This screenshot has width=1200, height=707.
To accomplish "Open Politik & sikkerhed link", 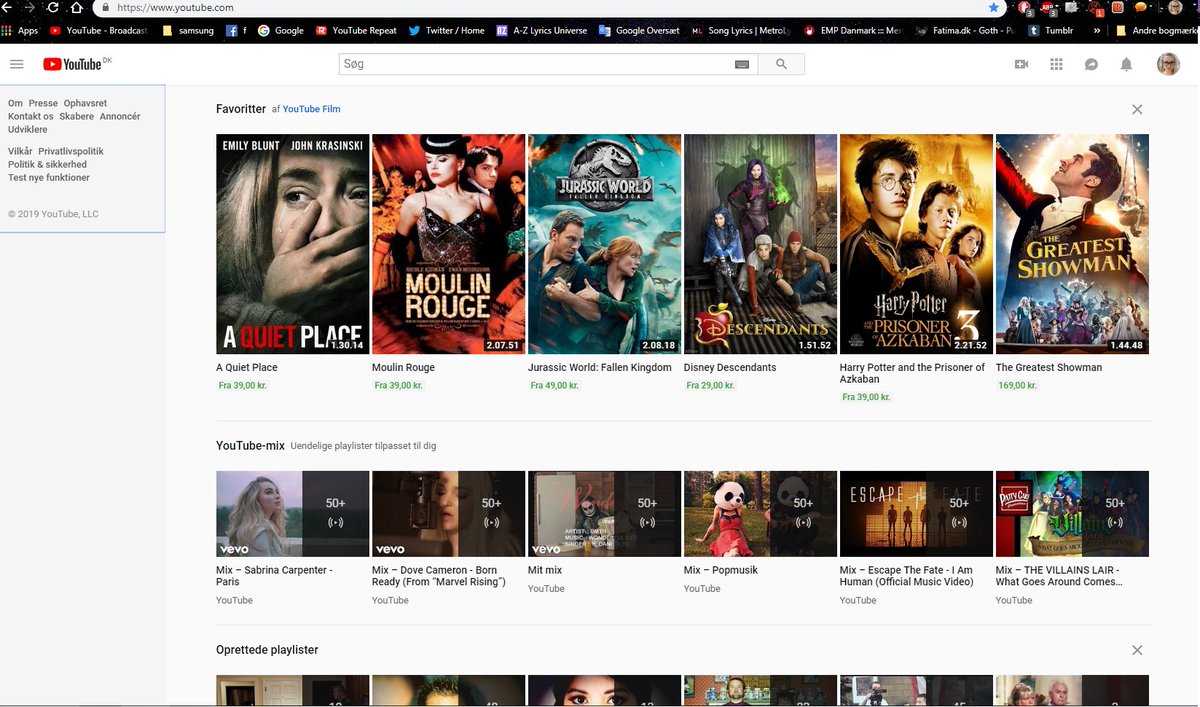I will [x=47, y=164].
